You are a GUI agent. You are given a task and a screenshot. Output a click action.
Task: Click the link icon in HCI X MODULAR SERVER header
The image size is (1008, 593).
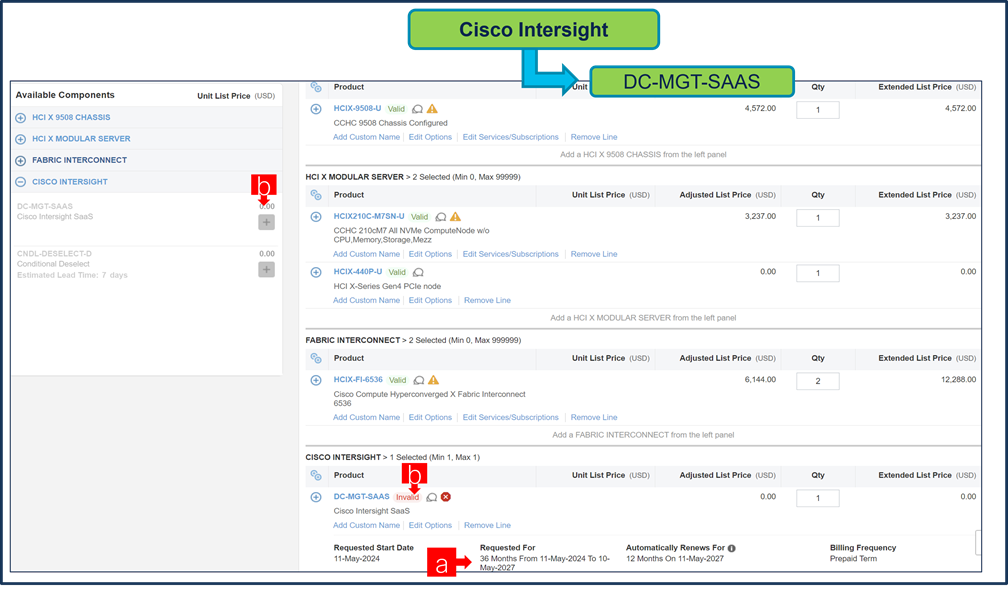(316, 195)
